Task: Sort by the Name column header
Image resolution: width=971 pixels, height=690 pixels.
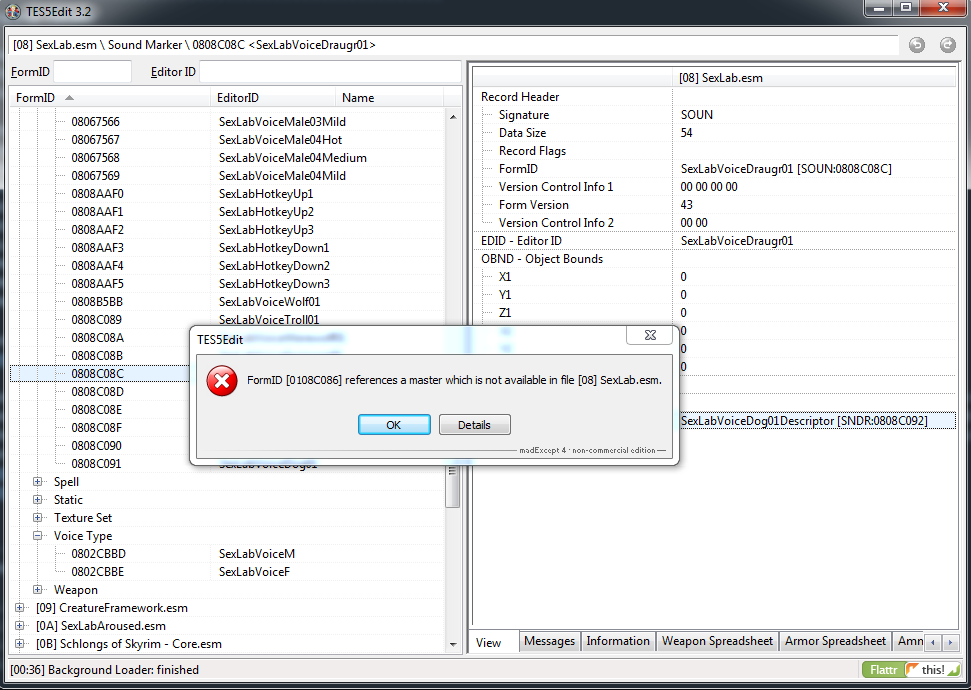Action: pos(390,97)
